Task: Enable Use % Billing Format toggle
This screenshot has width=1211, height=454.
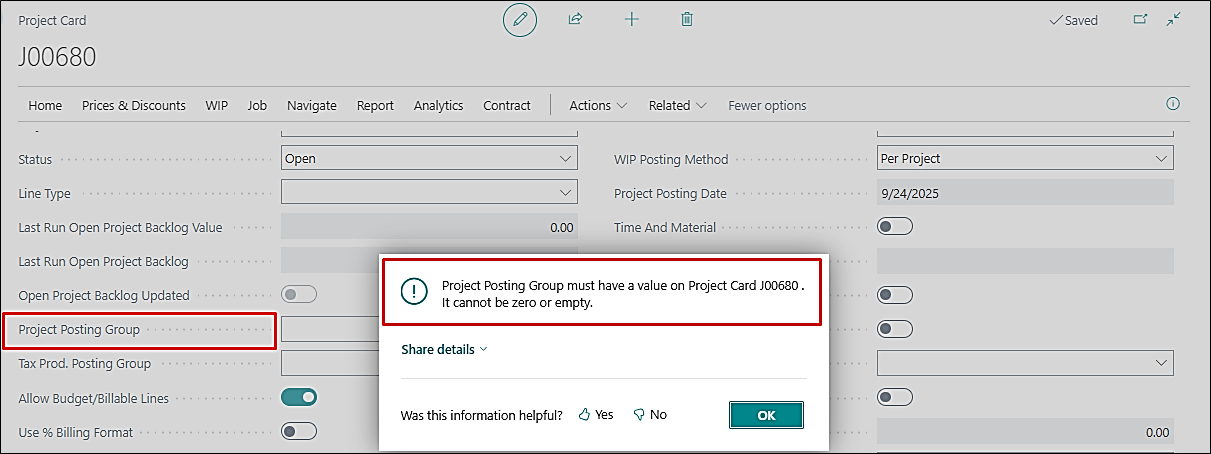Action: pos(299,432)
